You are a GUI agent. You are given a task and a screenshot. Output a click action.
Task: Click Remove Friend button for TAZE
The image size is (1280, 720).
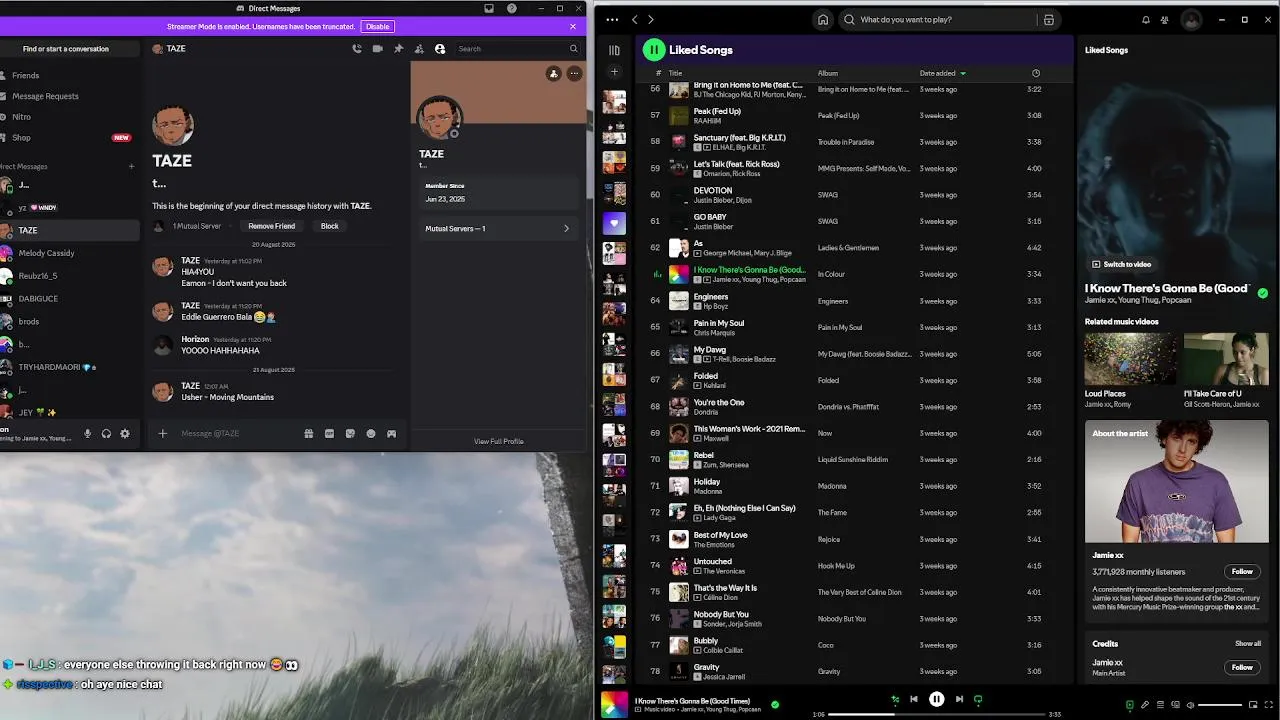click(271, 226)
